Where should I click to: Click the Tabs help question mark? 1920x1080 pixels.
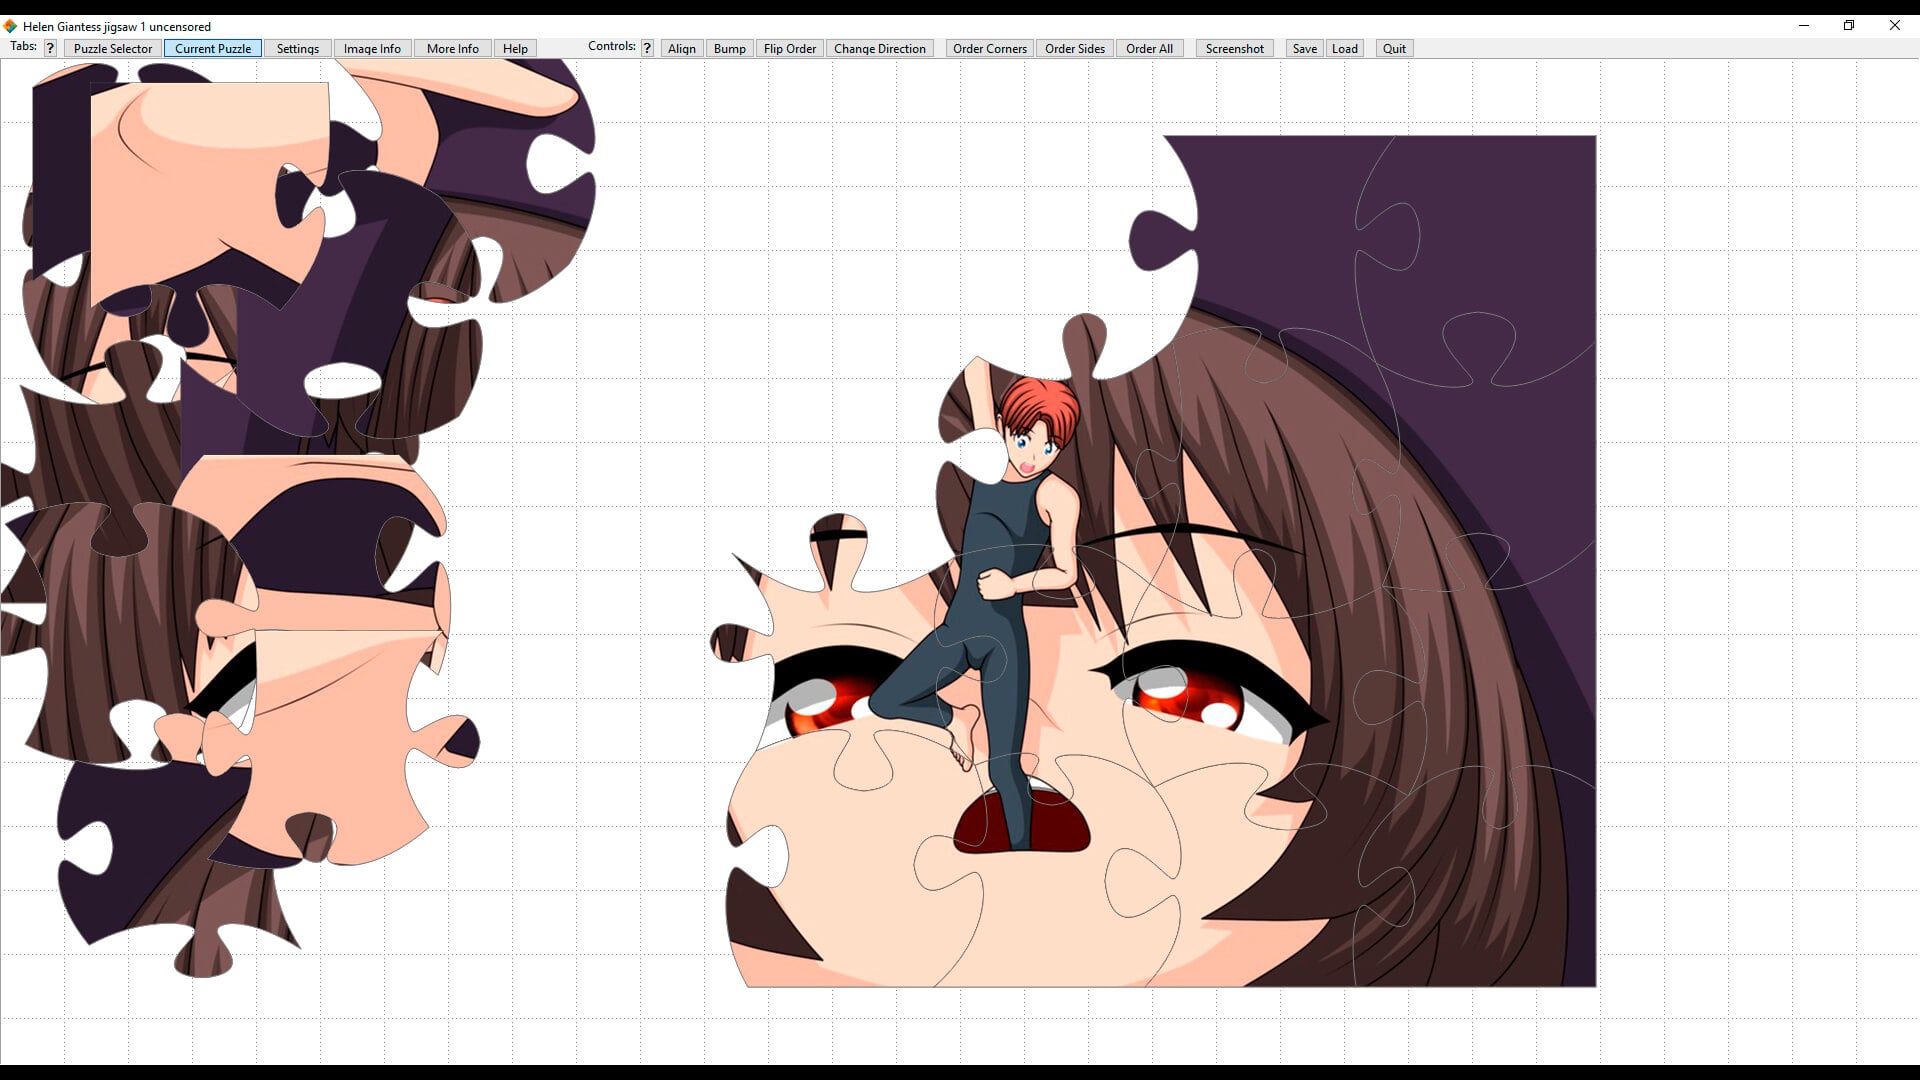tap(50, 48)
